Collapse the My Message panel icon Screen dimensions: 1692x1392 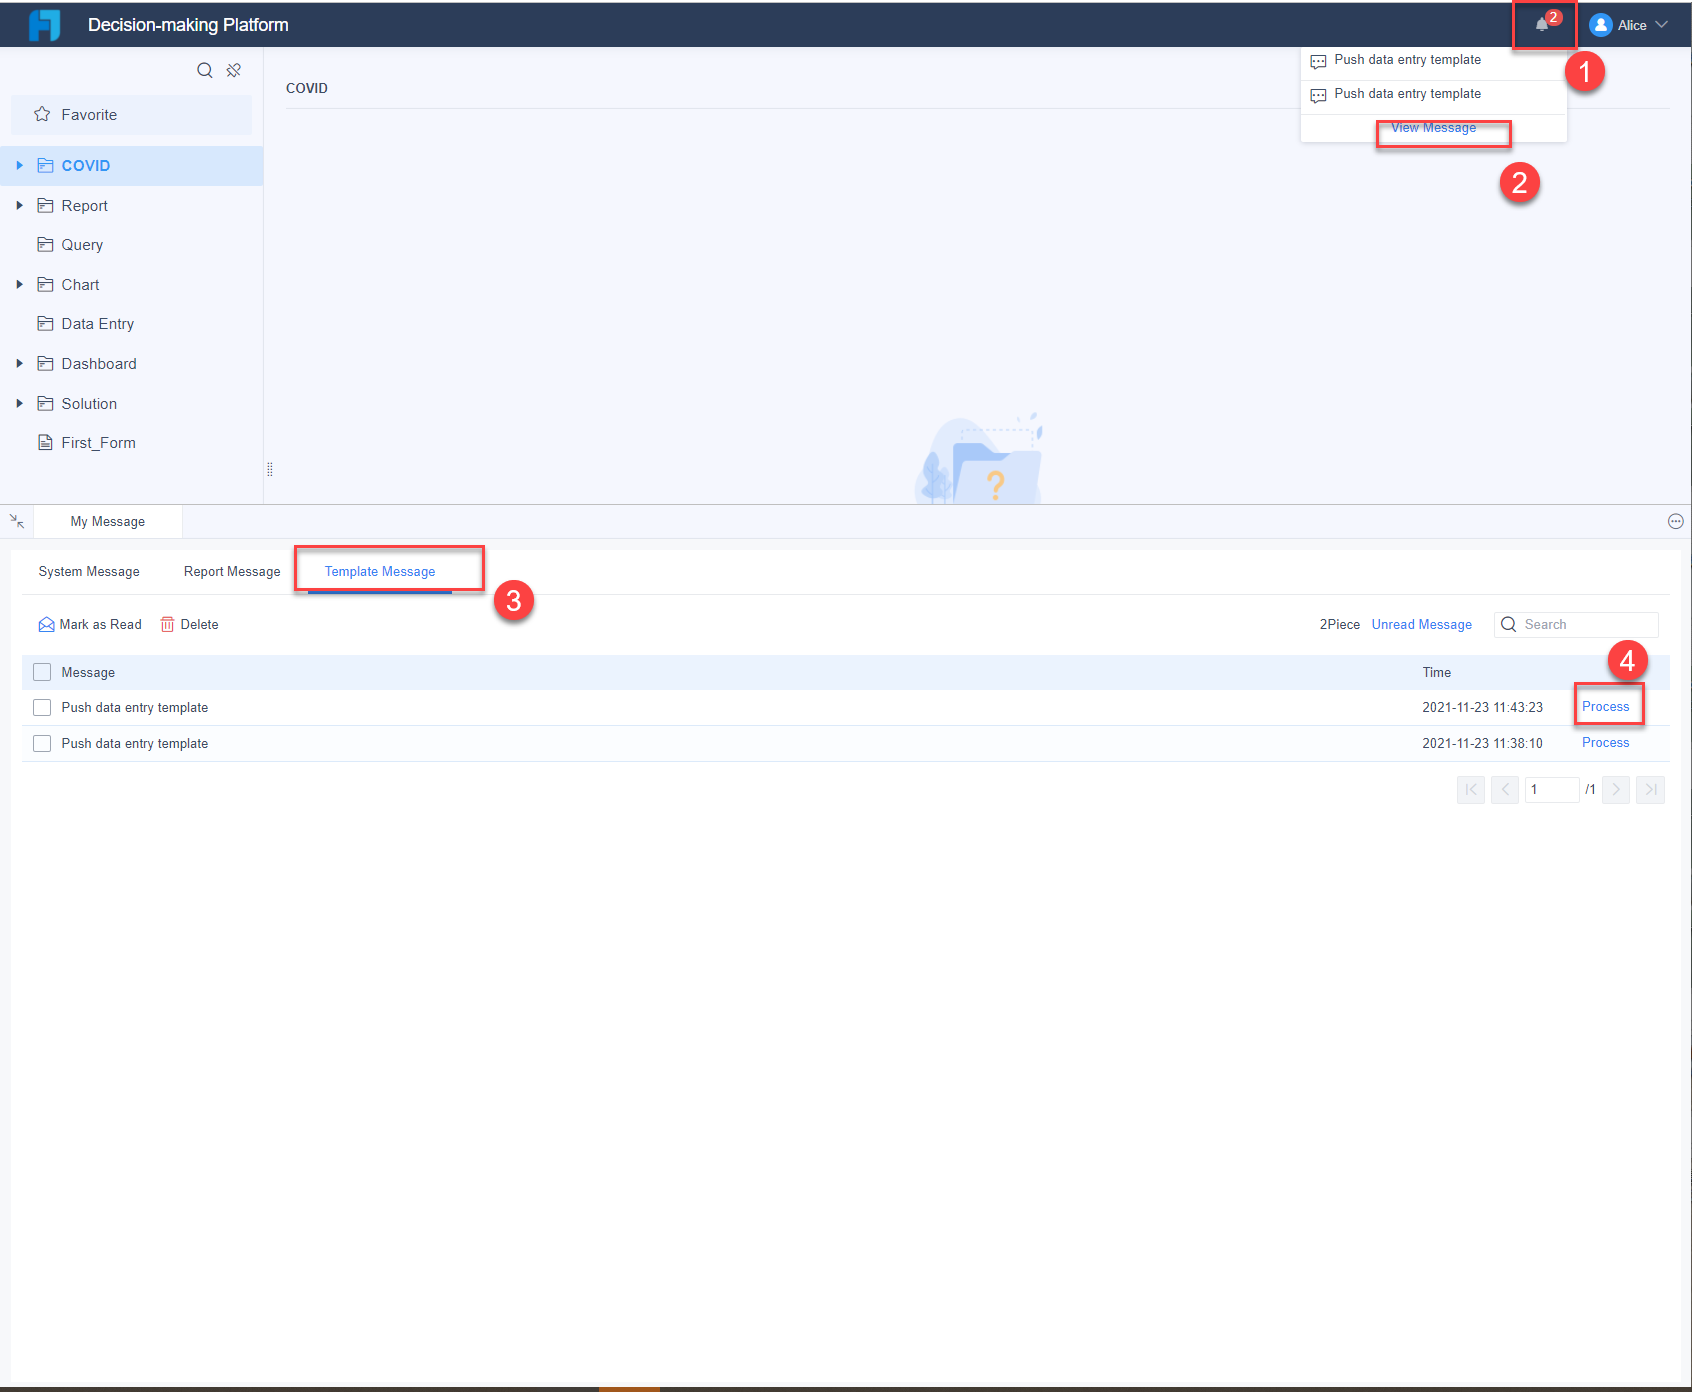17,521
